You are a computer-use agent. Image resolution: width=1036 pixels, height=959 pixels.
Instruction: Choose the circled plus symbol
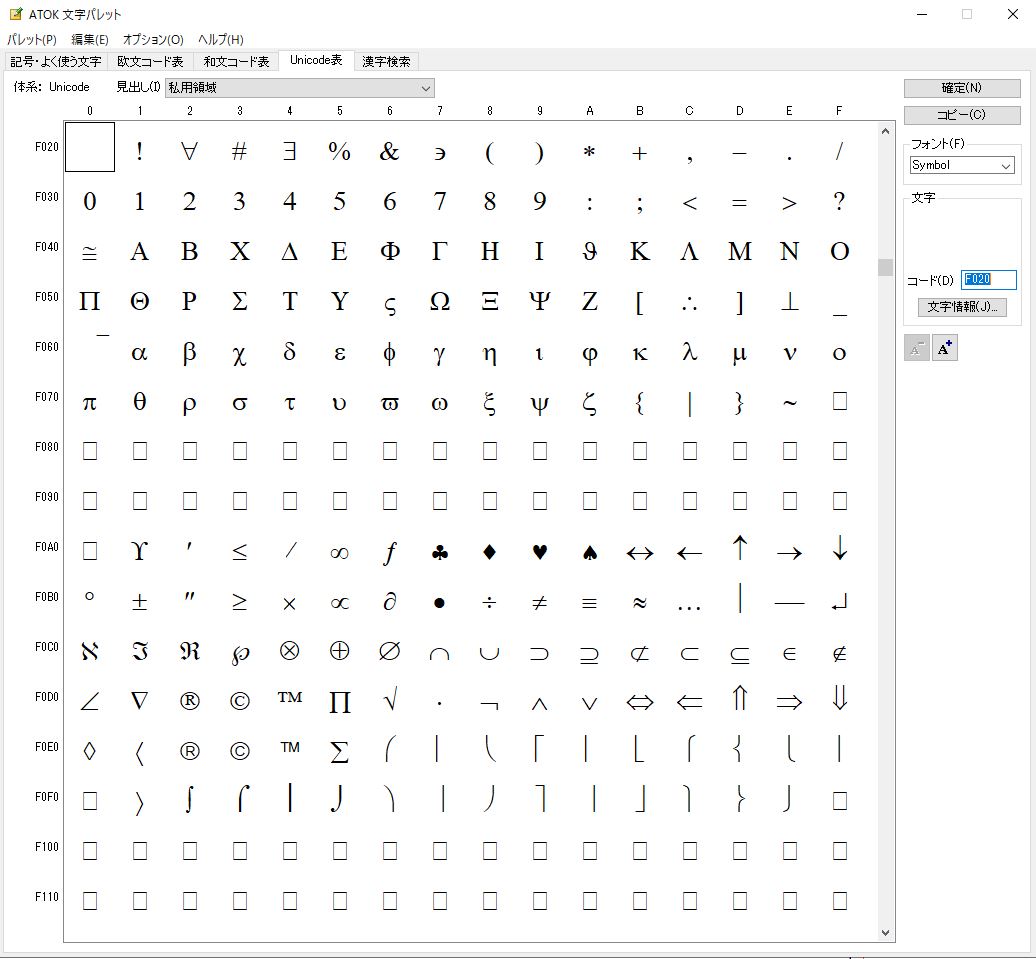[340, 651]
